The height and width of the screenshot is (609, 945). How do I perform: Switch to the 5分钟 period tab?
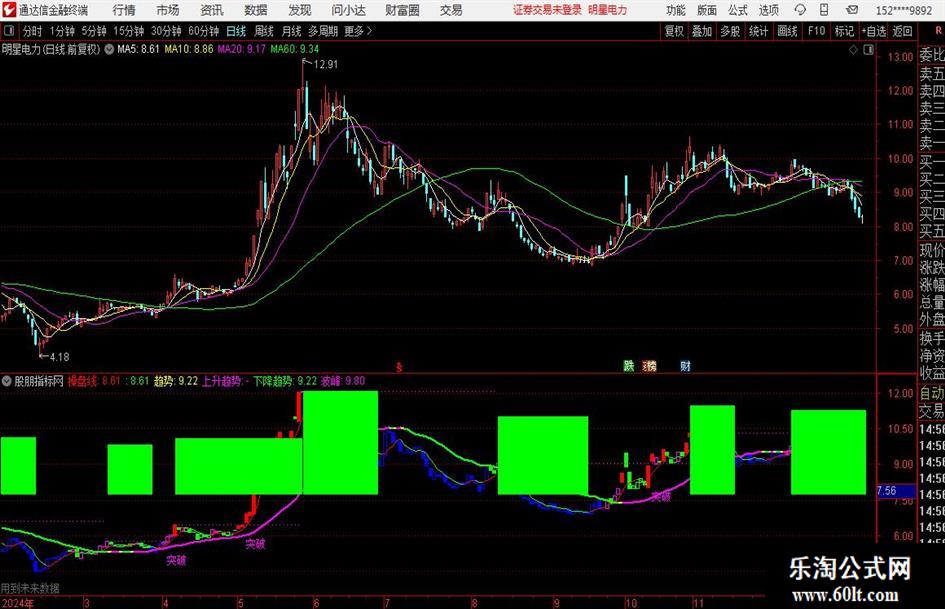point(94,31)
